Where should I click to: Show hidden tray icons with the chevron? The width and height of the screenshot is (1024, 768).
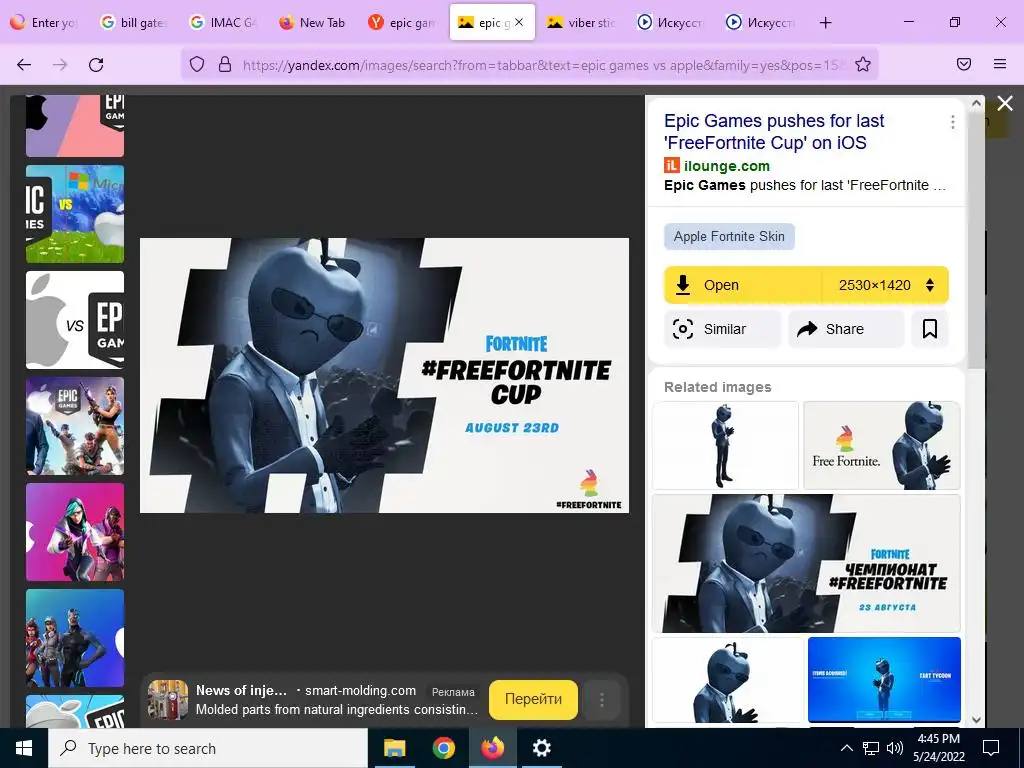[846, 748]
